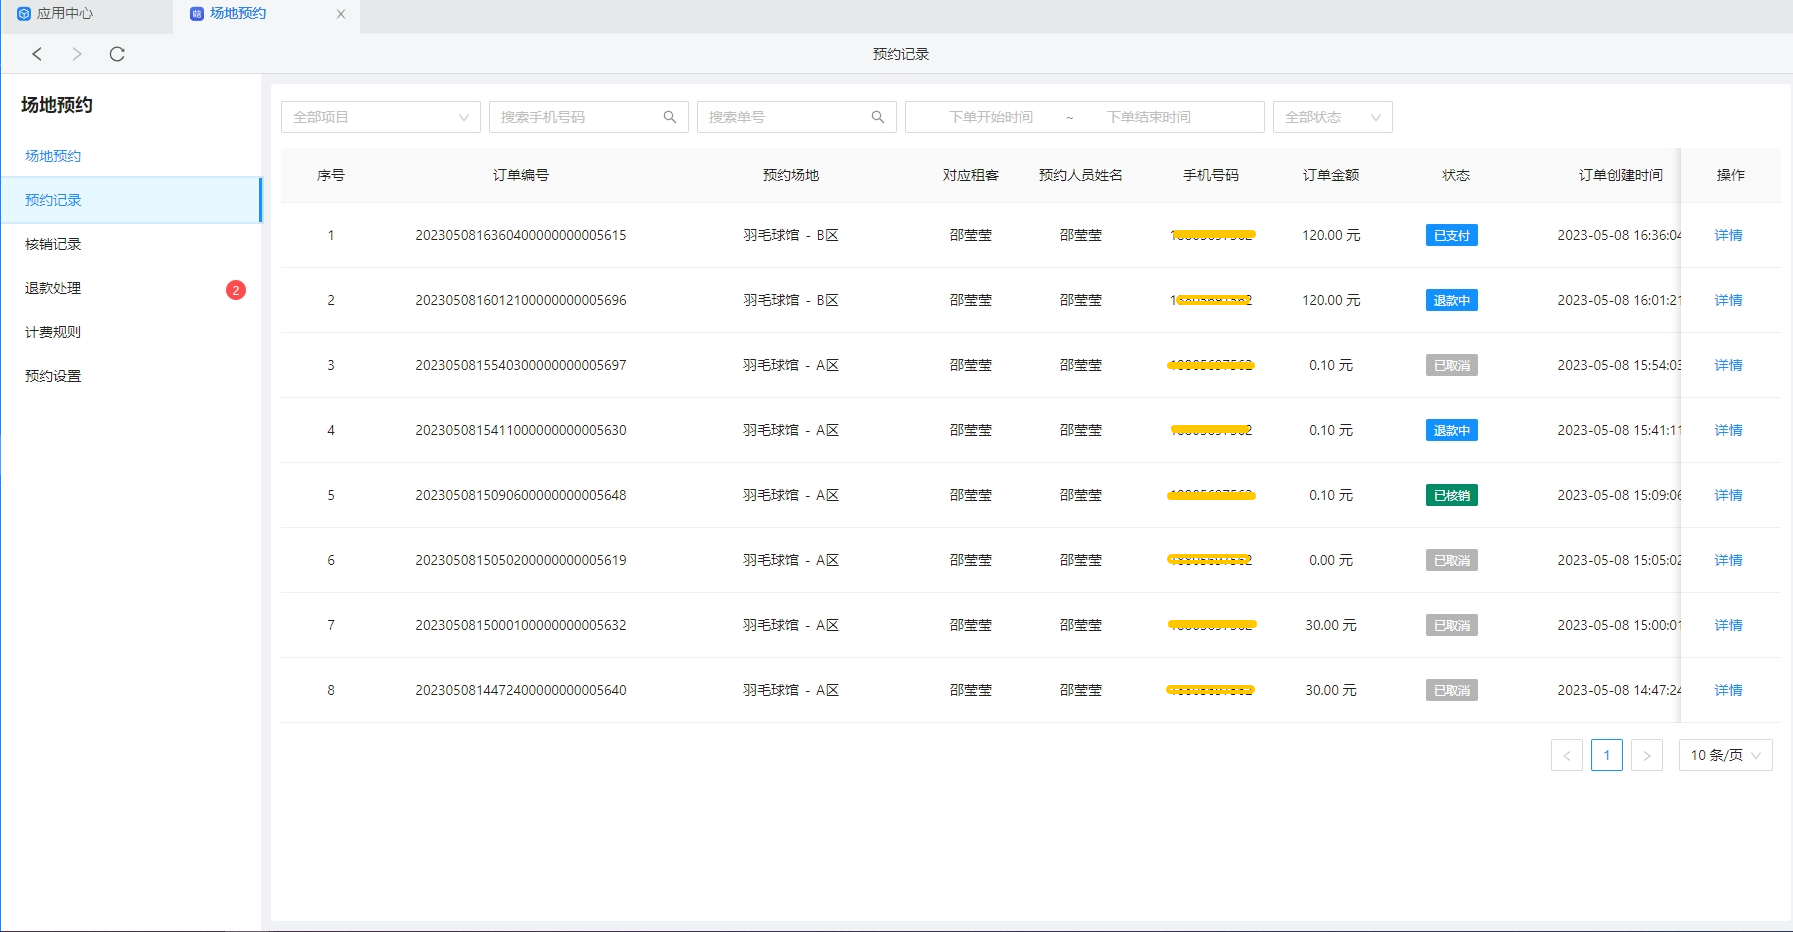This screenshot has height=932, width=1793.
Task: Open 详情 for order ending 5696
Action: tap(1728, 300)
